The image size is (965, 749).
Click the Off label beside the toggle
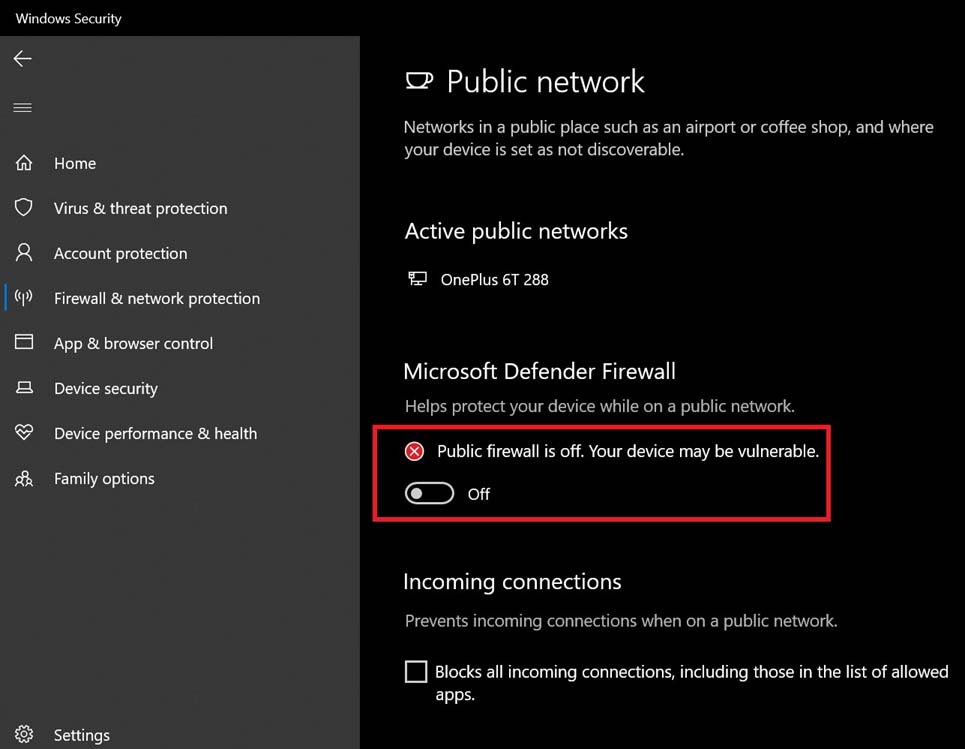click(x=479, y=494)
